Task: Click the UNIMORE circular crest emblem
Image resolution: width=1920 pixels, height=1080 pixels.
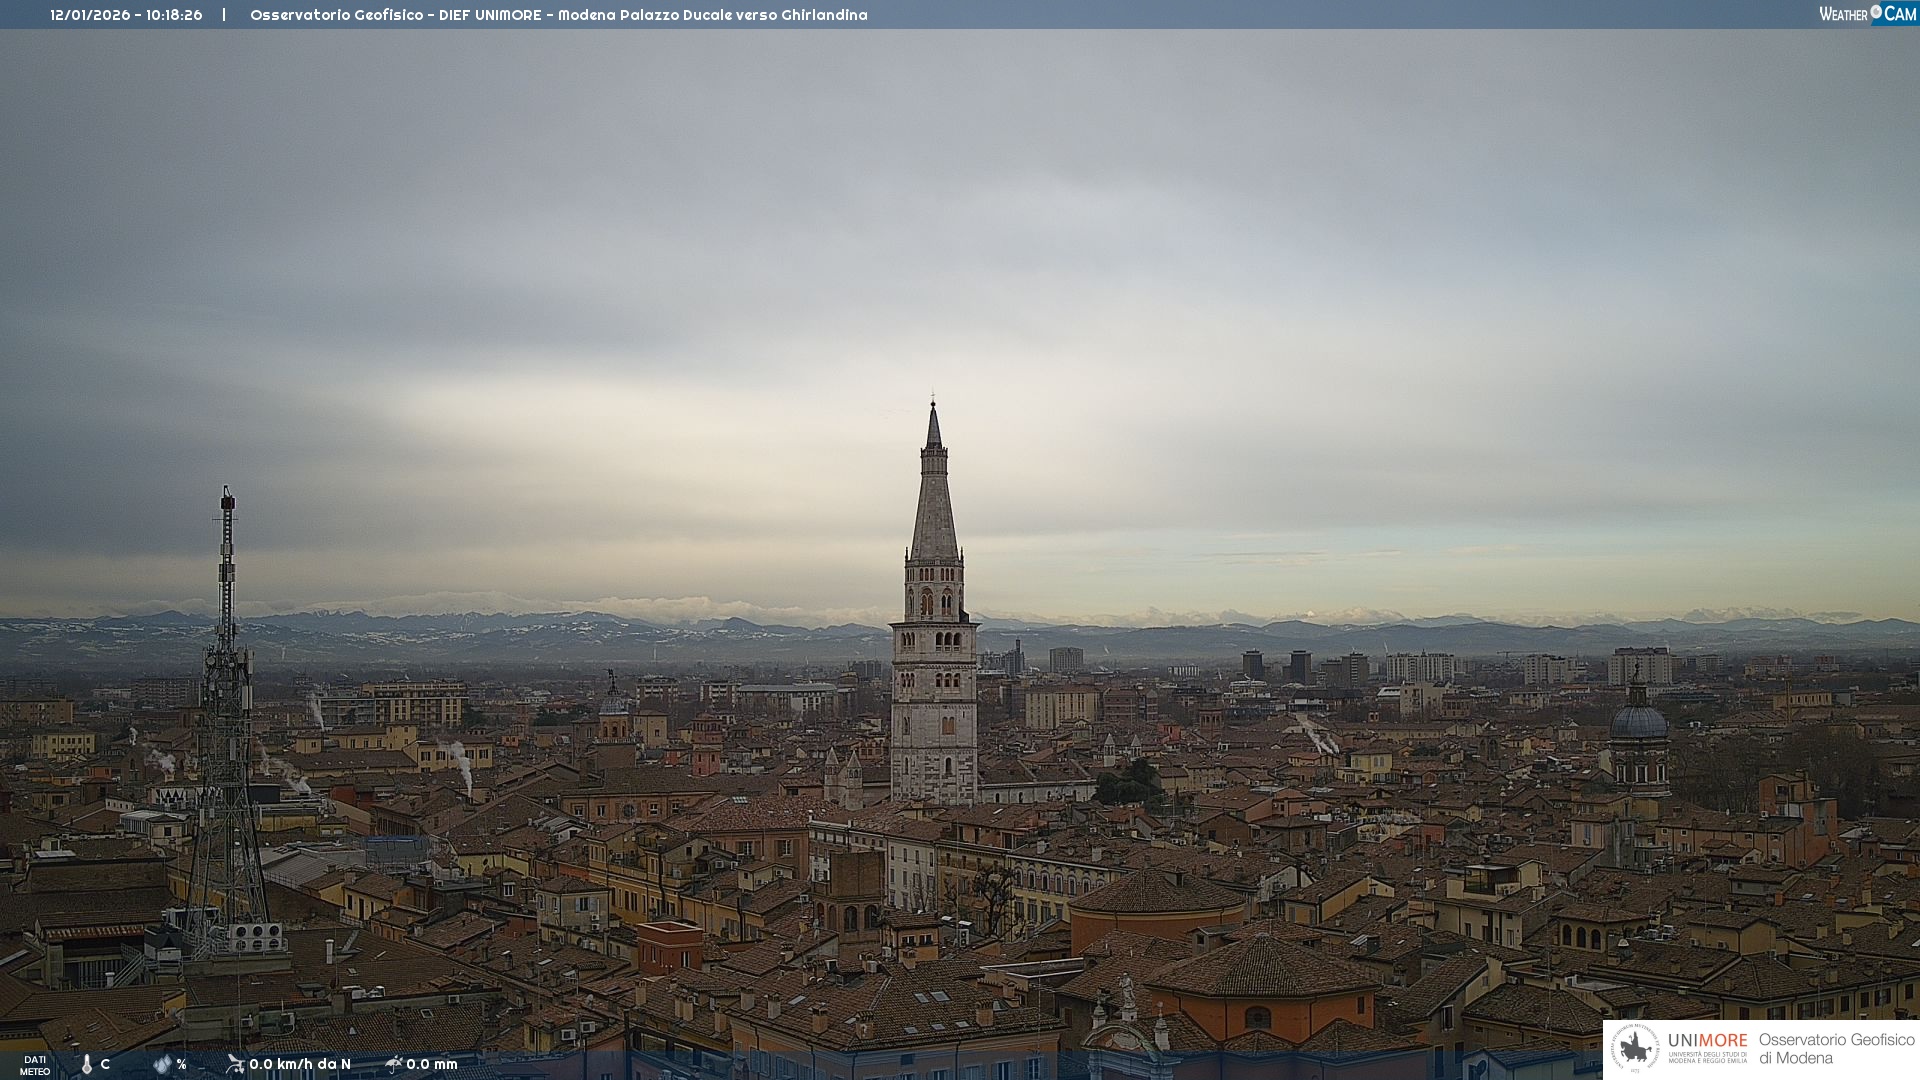Action: (1635, 1048)
